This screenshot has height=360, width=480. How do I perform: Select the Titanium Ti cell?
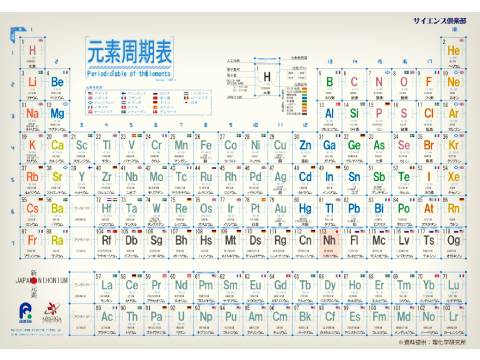click(107, 148)
